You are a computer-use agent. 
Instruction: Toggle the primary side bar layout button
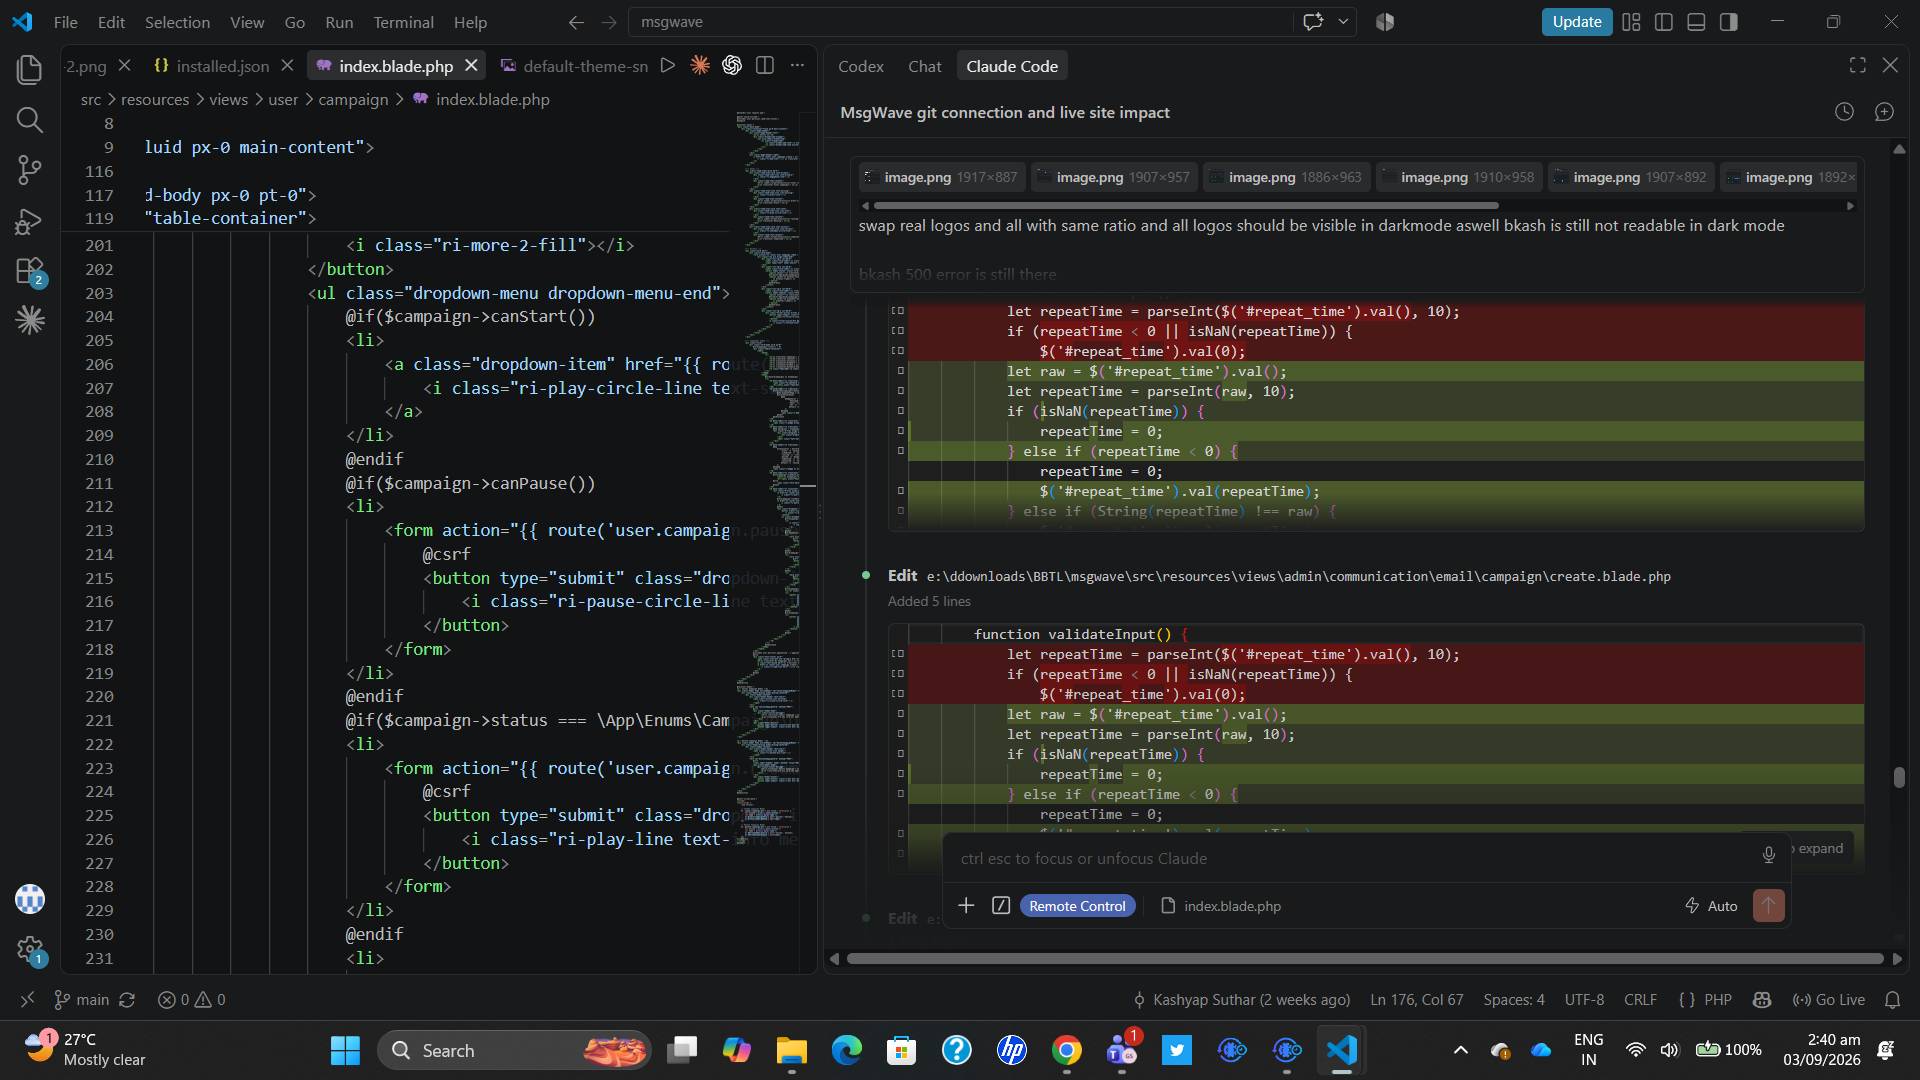(x=1664, y=21)
